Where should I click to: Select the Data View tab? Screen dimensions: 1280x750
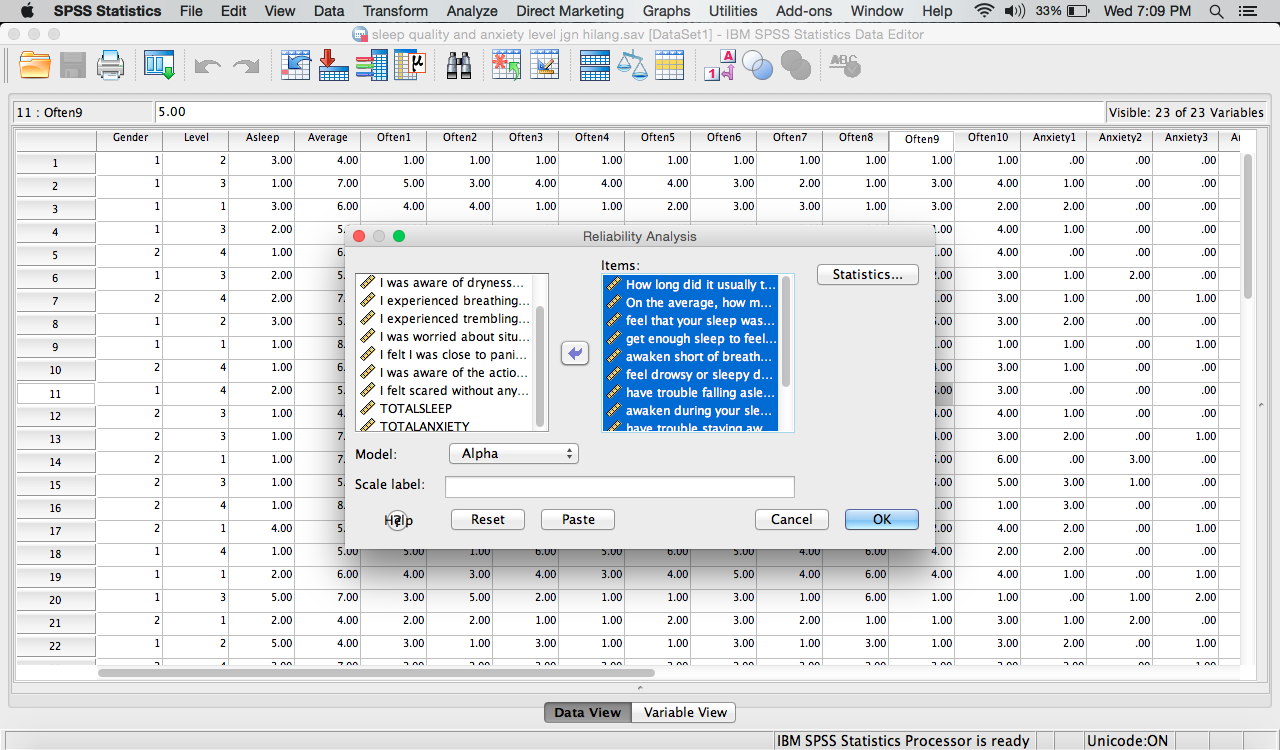click(x=588, y=713)
